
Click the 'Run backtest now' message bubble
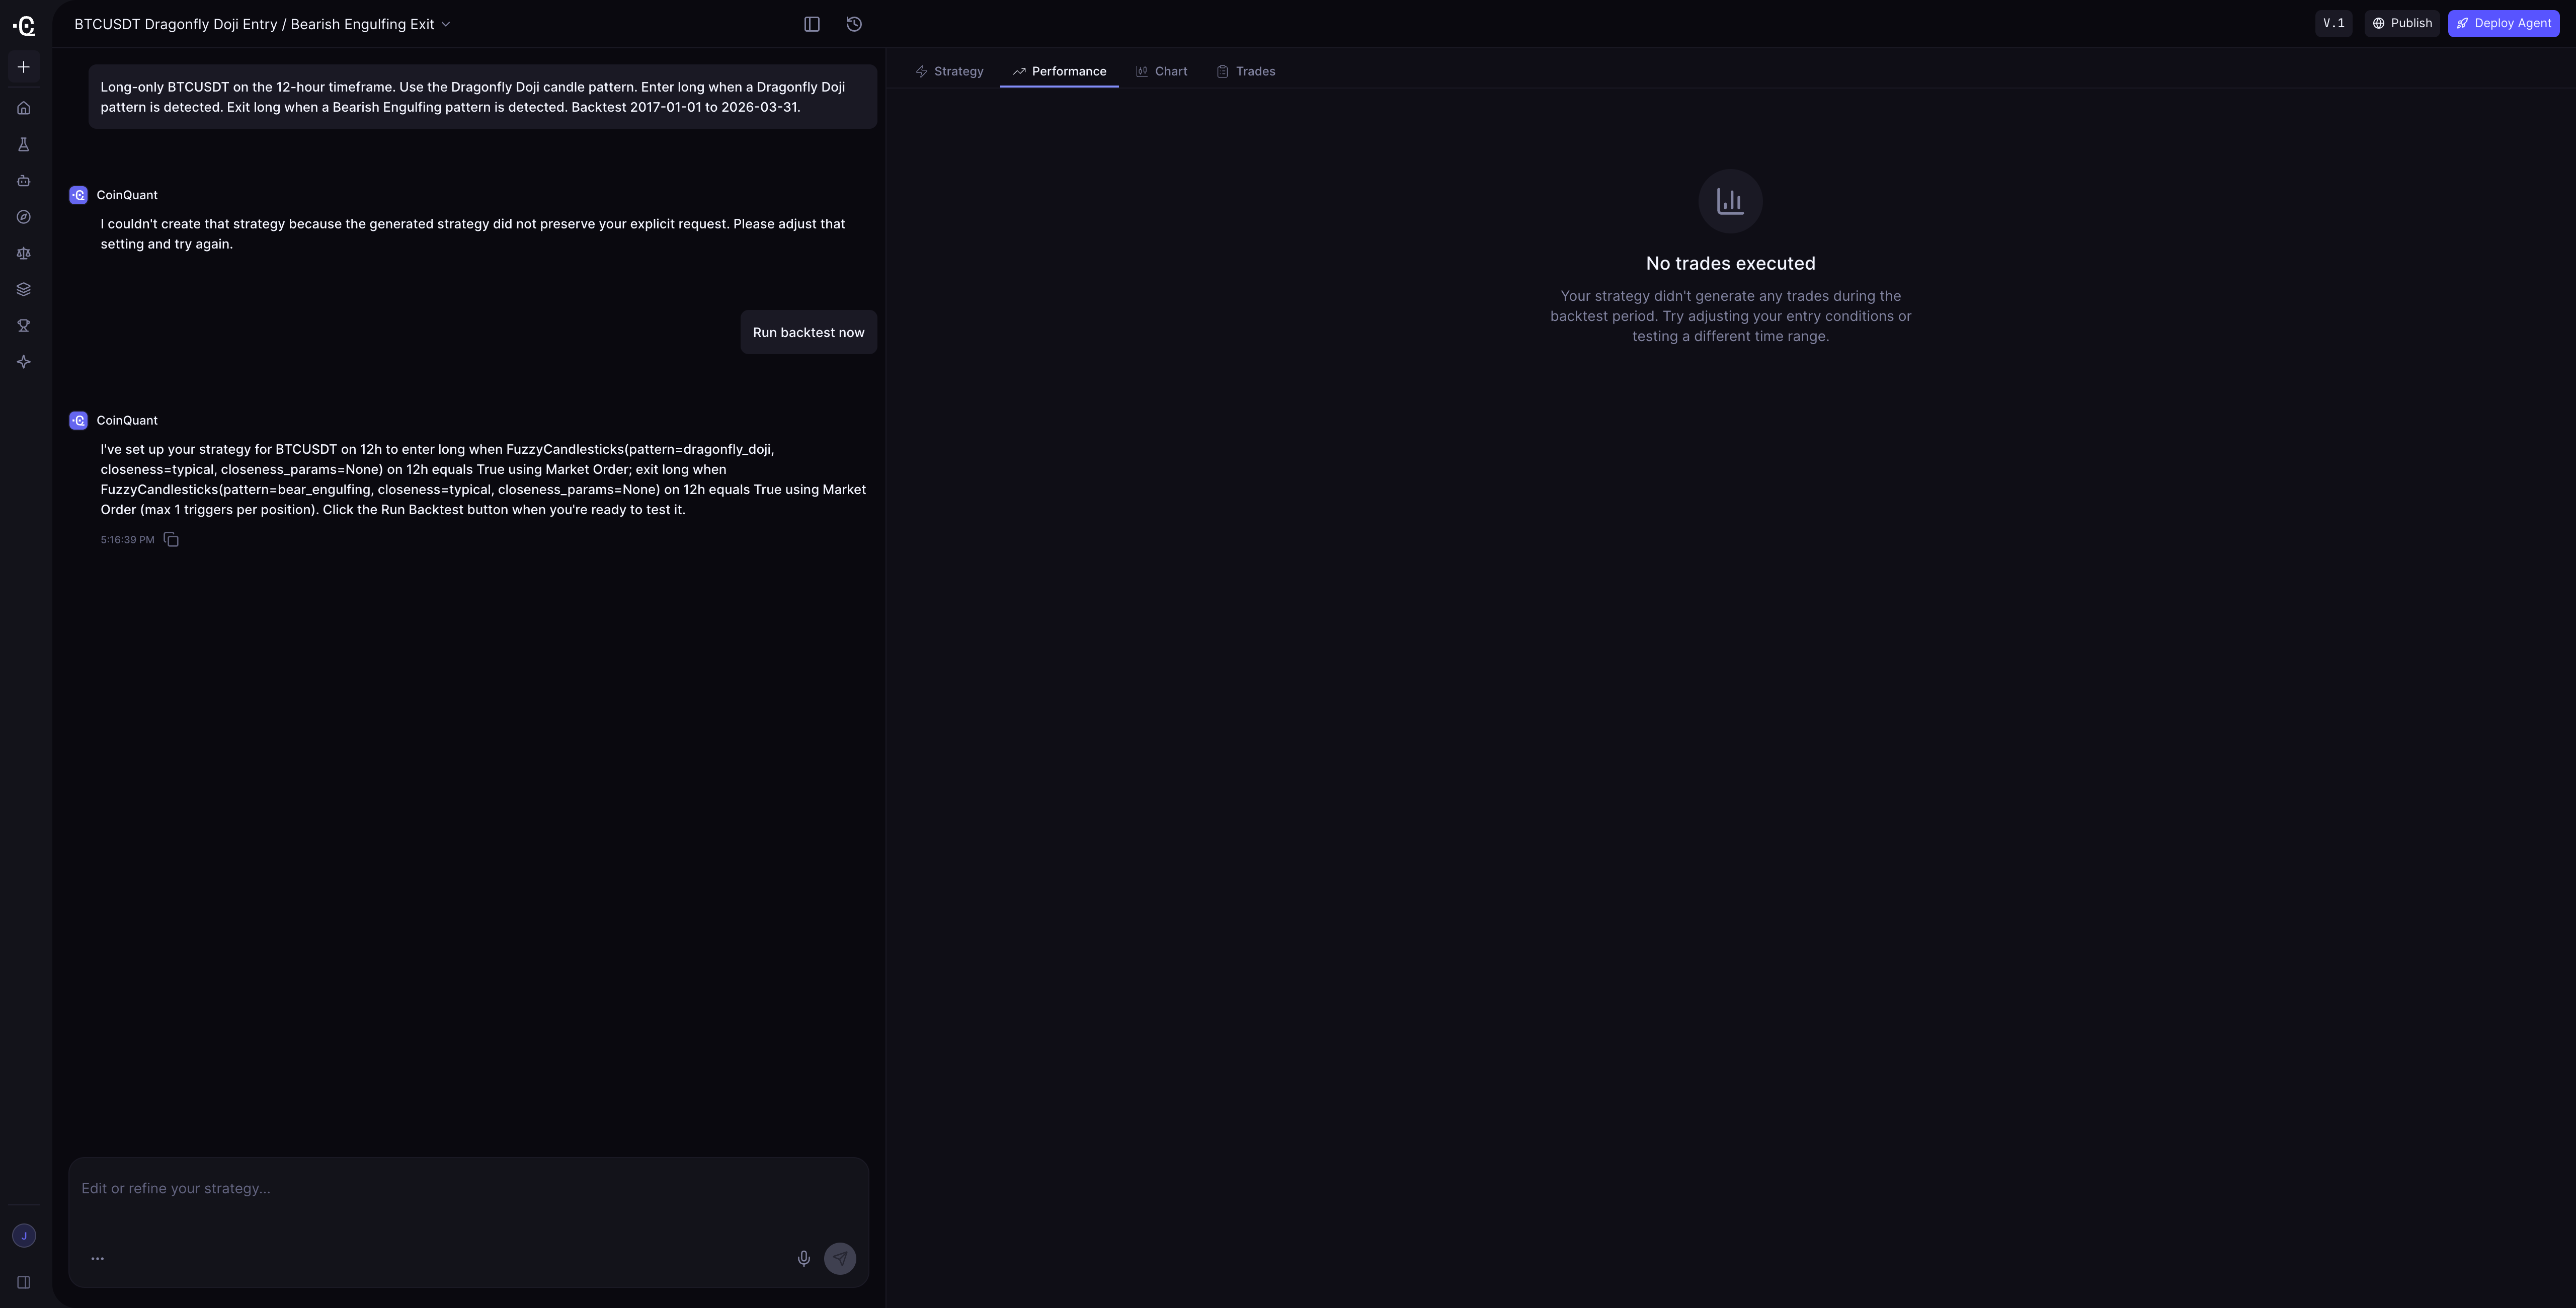click(809, 332)
